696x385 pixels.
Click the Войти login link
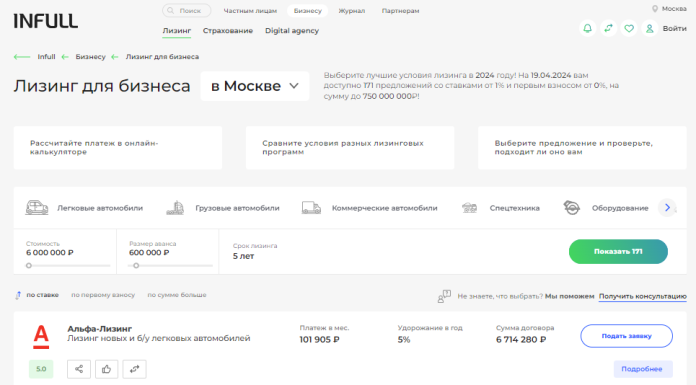(x=675, y=28)
